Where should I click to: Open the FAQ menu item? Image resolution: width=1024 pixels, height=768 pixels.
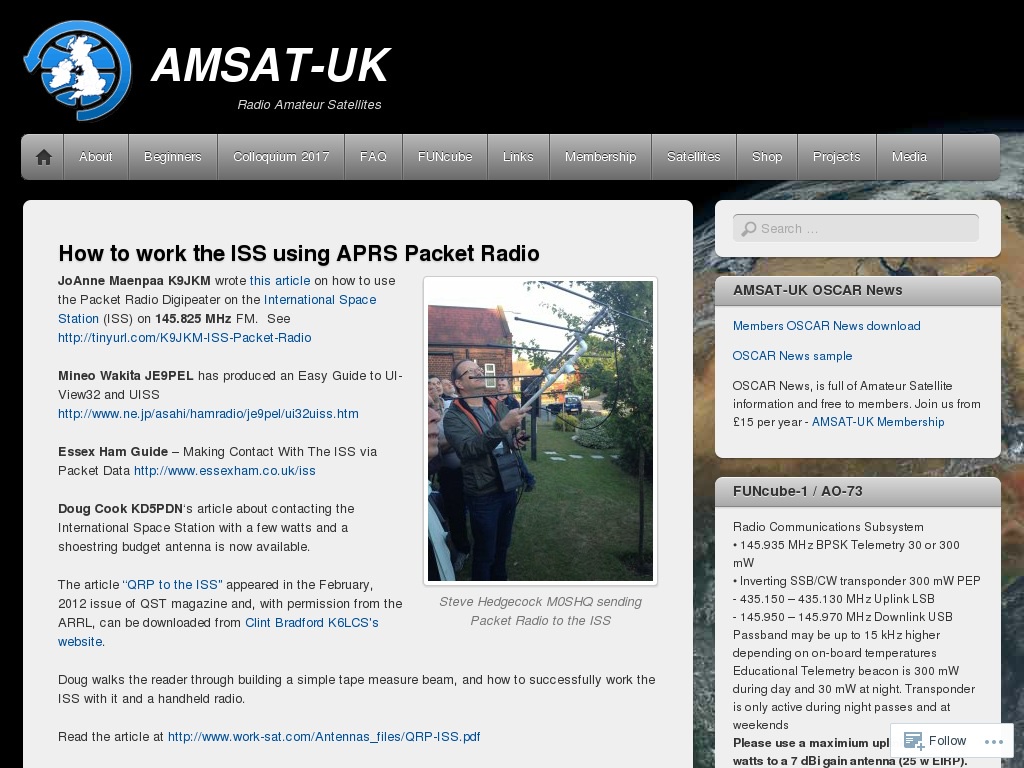coord(373,157)
